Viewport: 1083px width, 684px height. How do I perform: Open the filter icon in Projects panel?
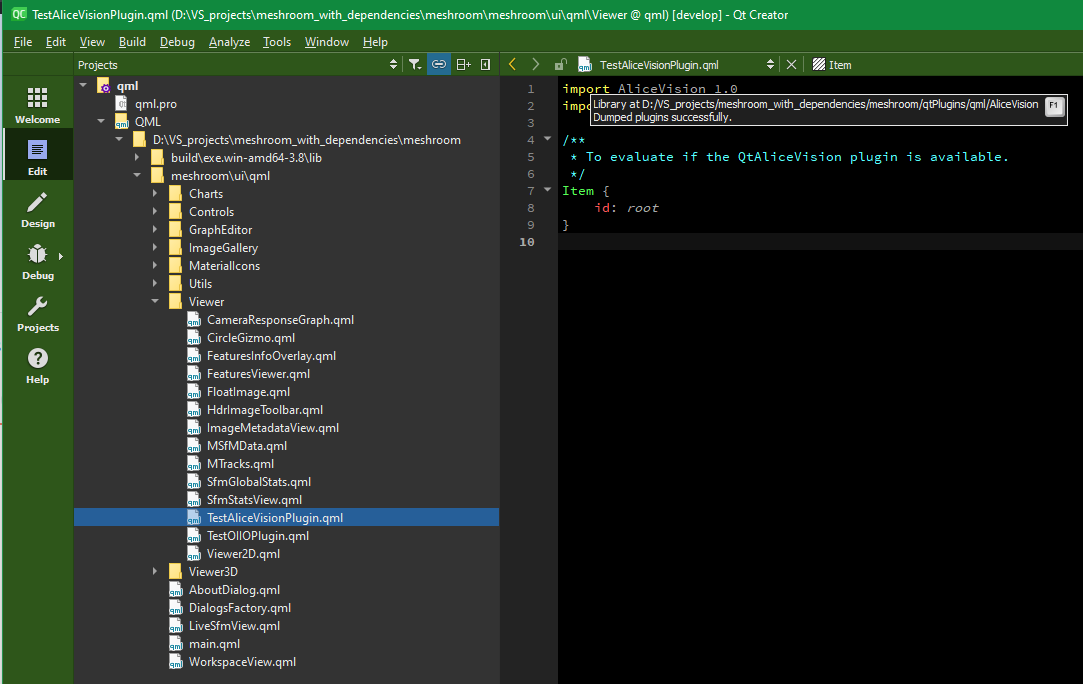click(415, 63)
